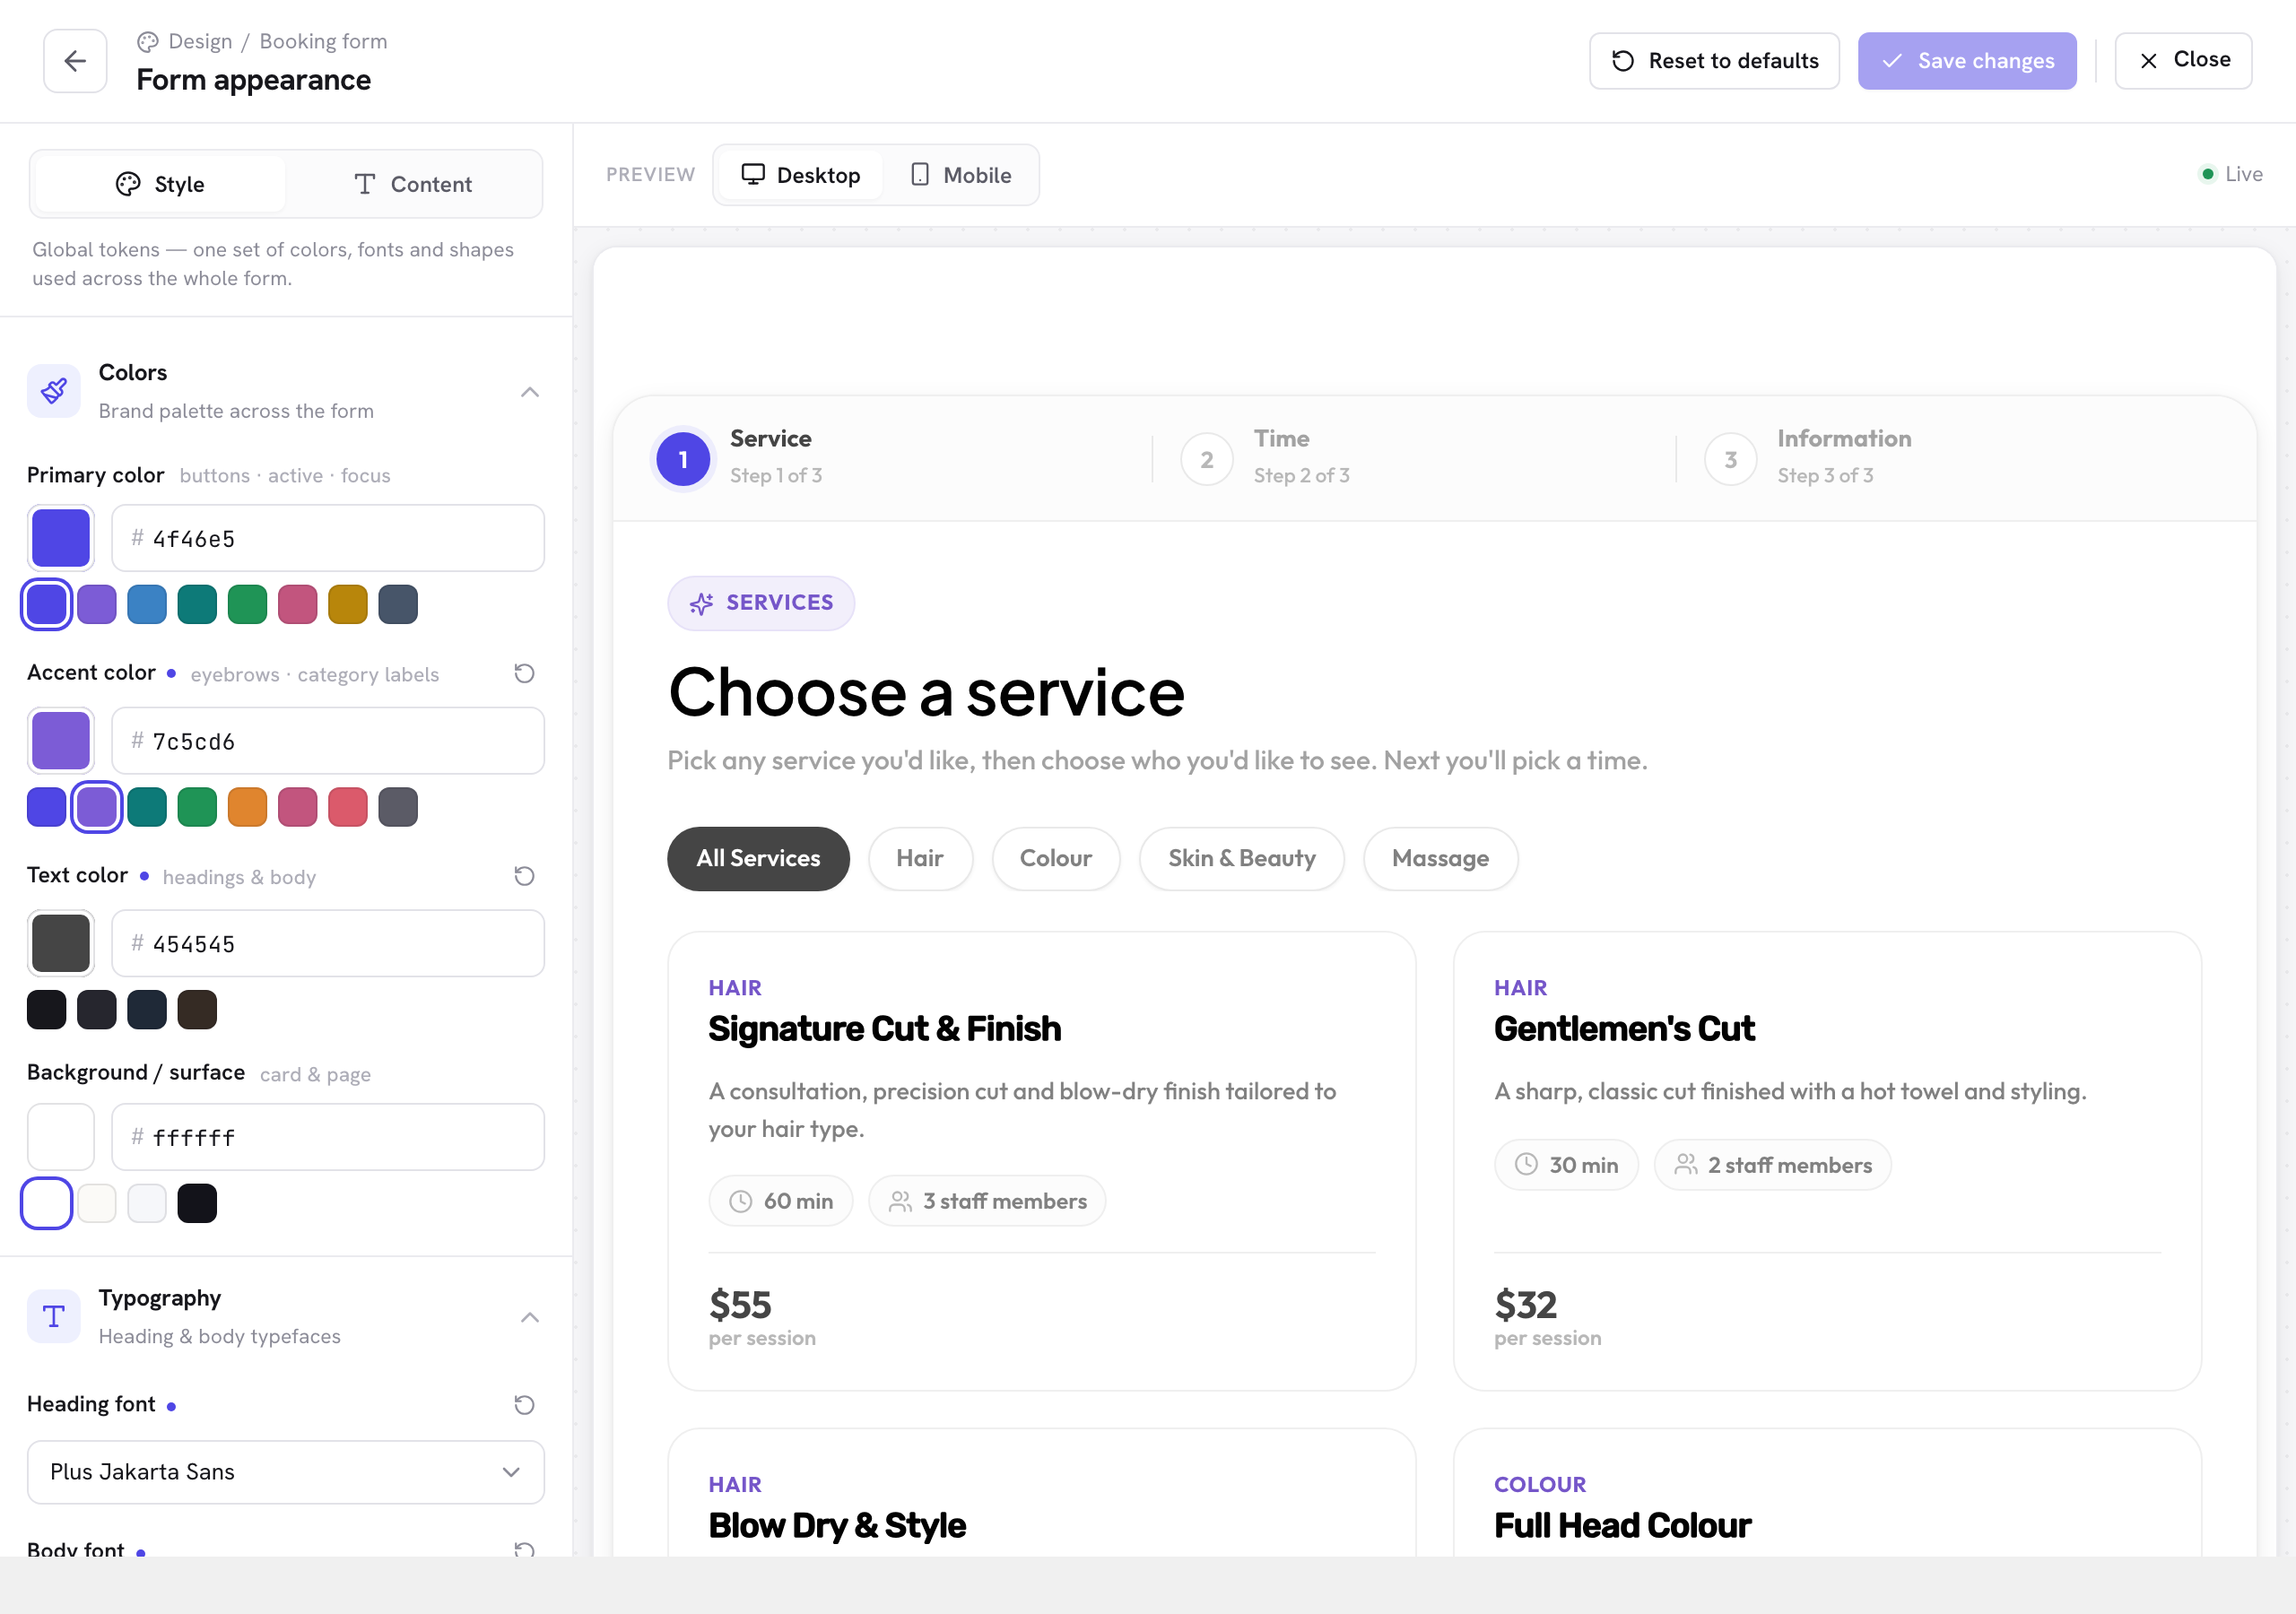Click Reset to defaults button
Viewport: 2296px width, 1614px height.
pyautogui.click(x=1714, y=61)
